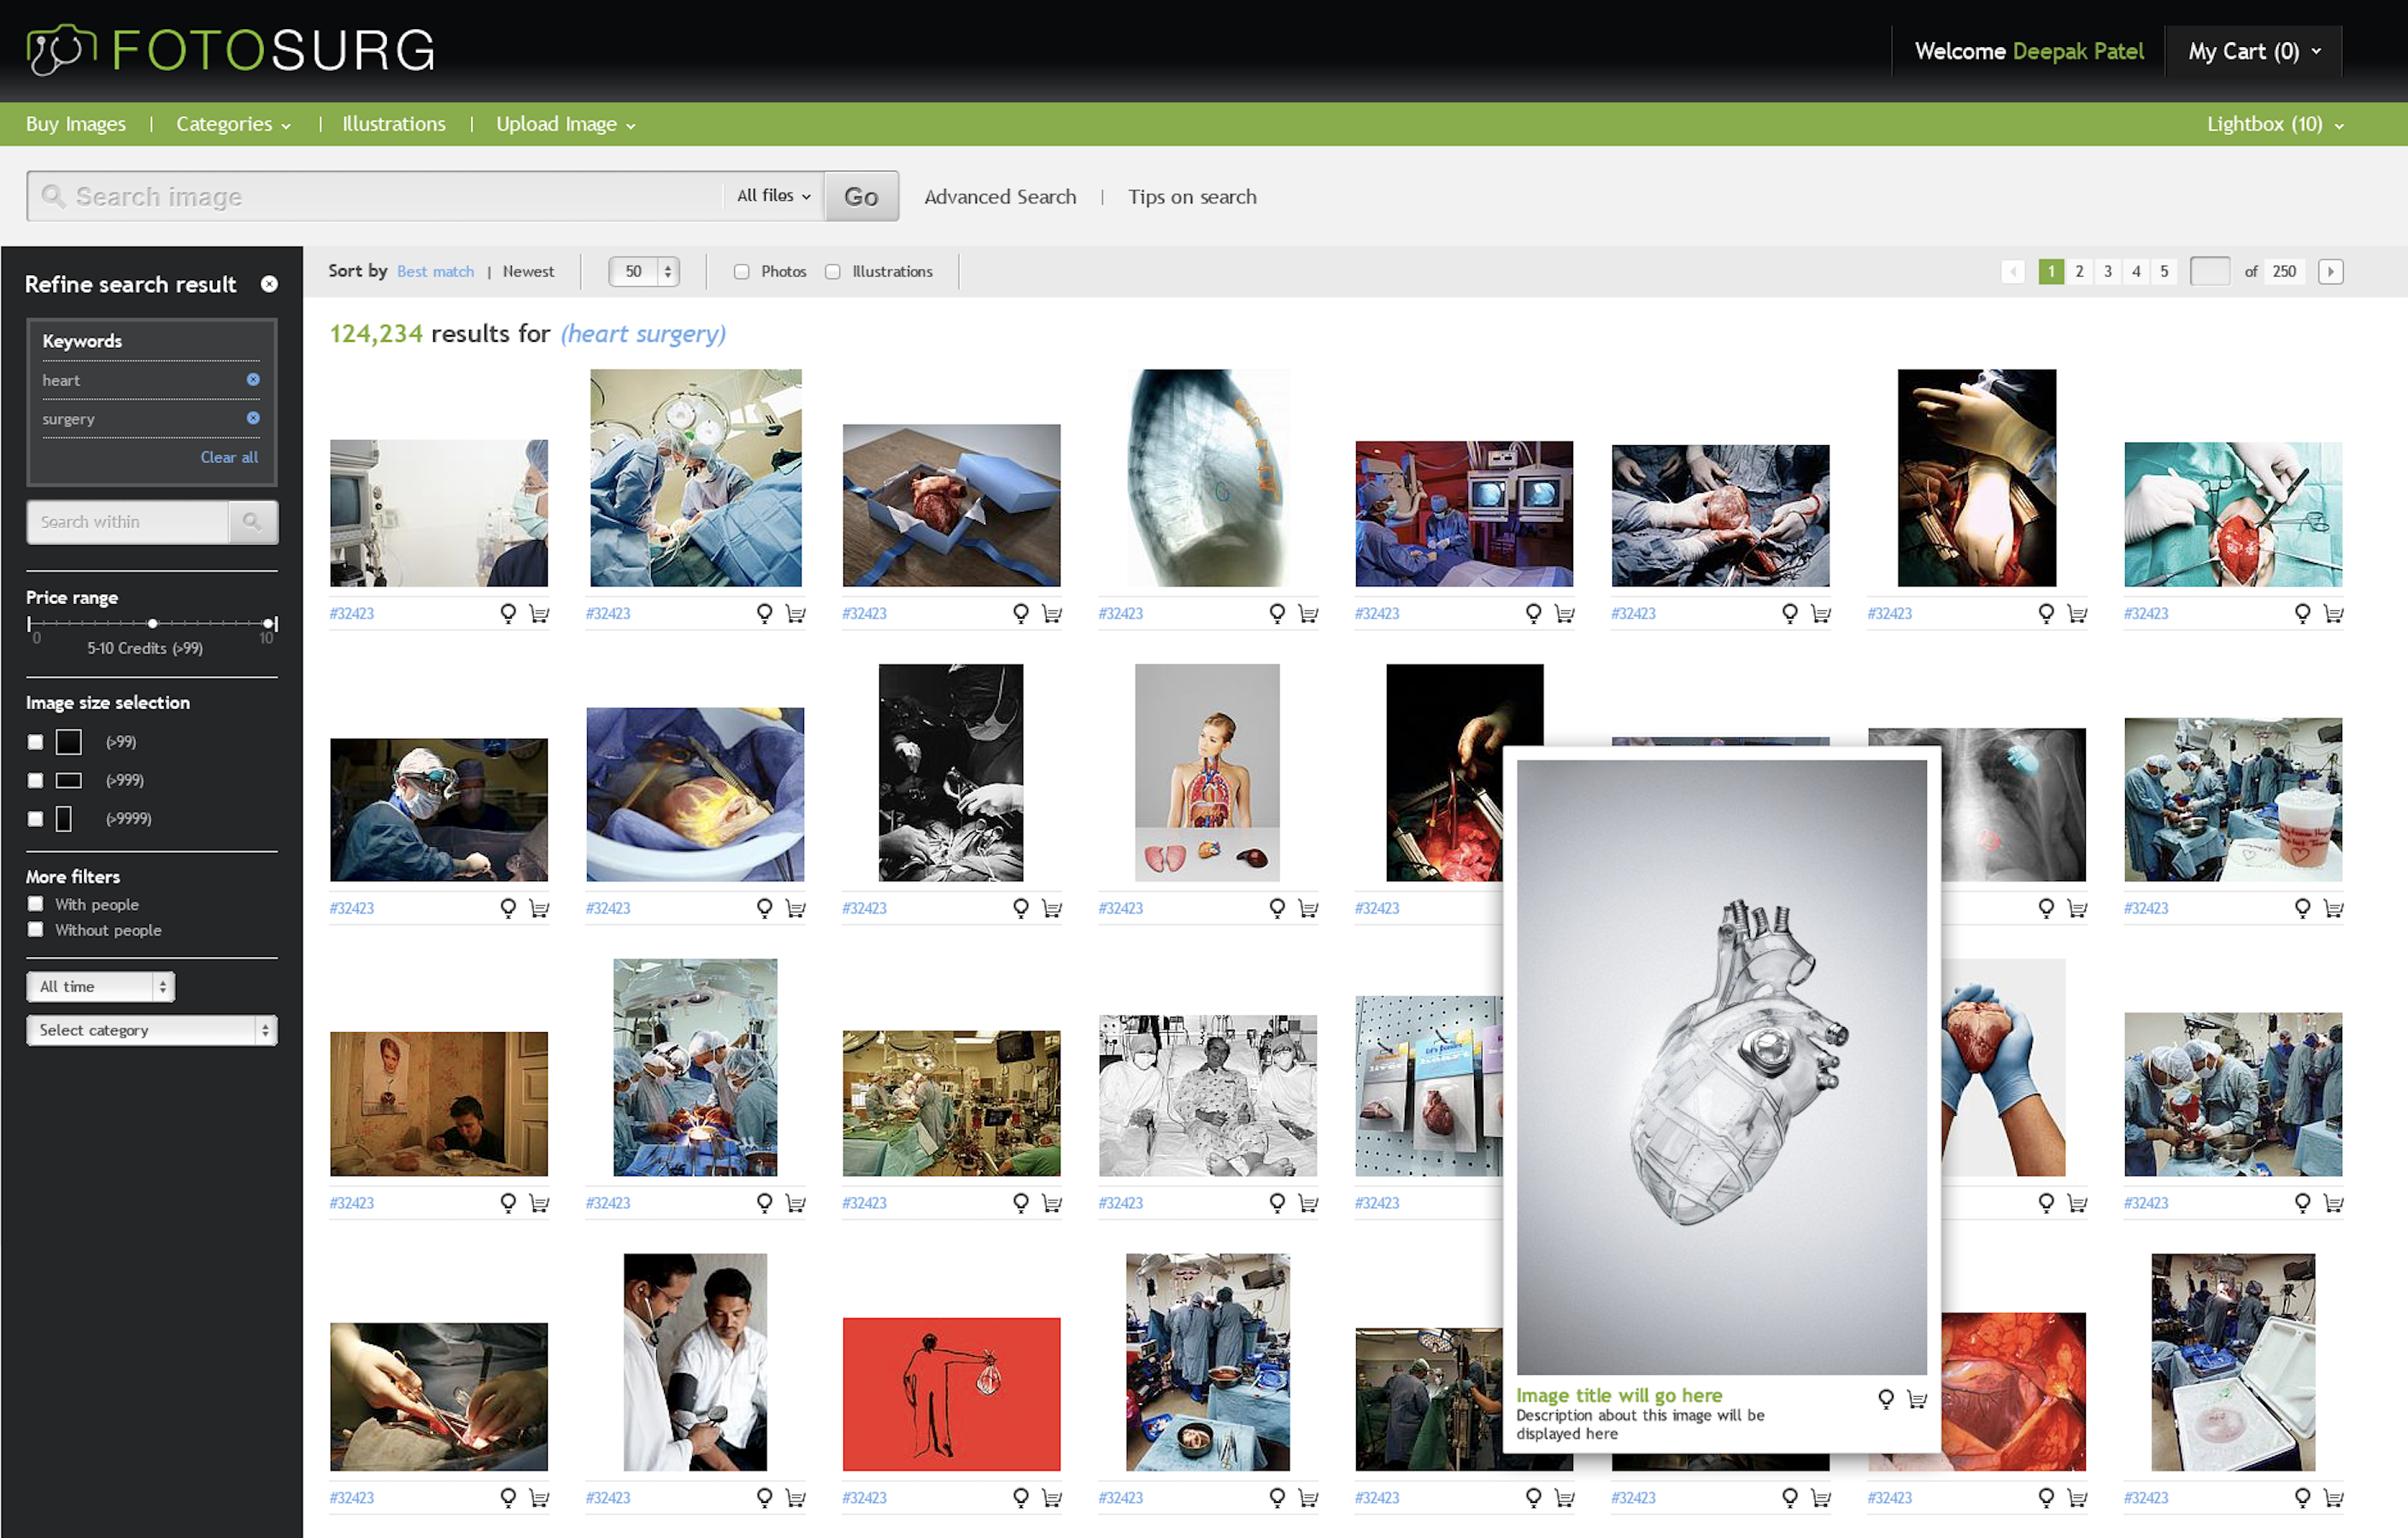This screenshot has height=1538, width=2408.
Task: Click 'Clear all' keywords link
Action: 229,457
